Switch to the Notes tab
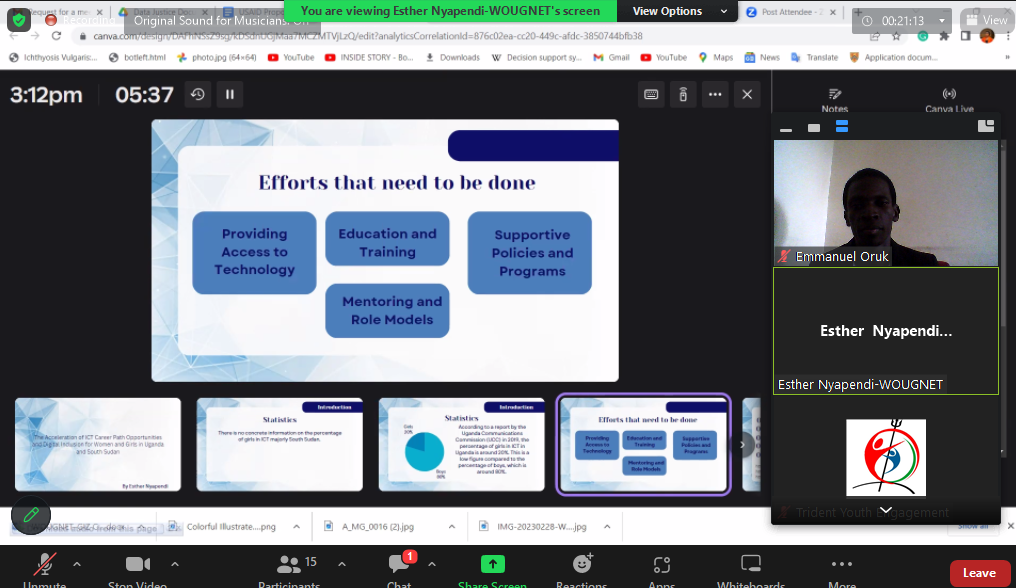The width and height of the screenshot is (1016, 588). (834, 100)
